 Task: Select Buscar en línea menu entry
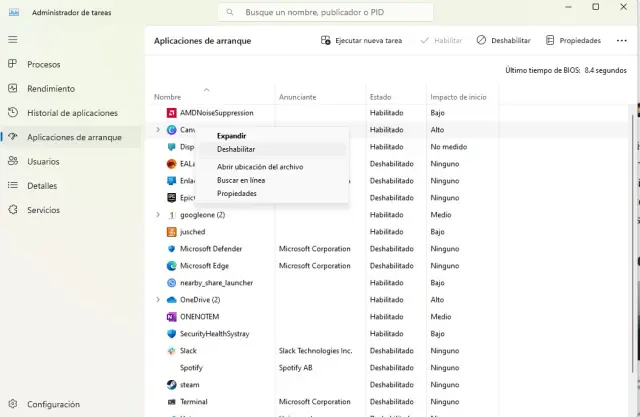pyautogui.click(x=241, y=180)
